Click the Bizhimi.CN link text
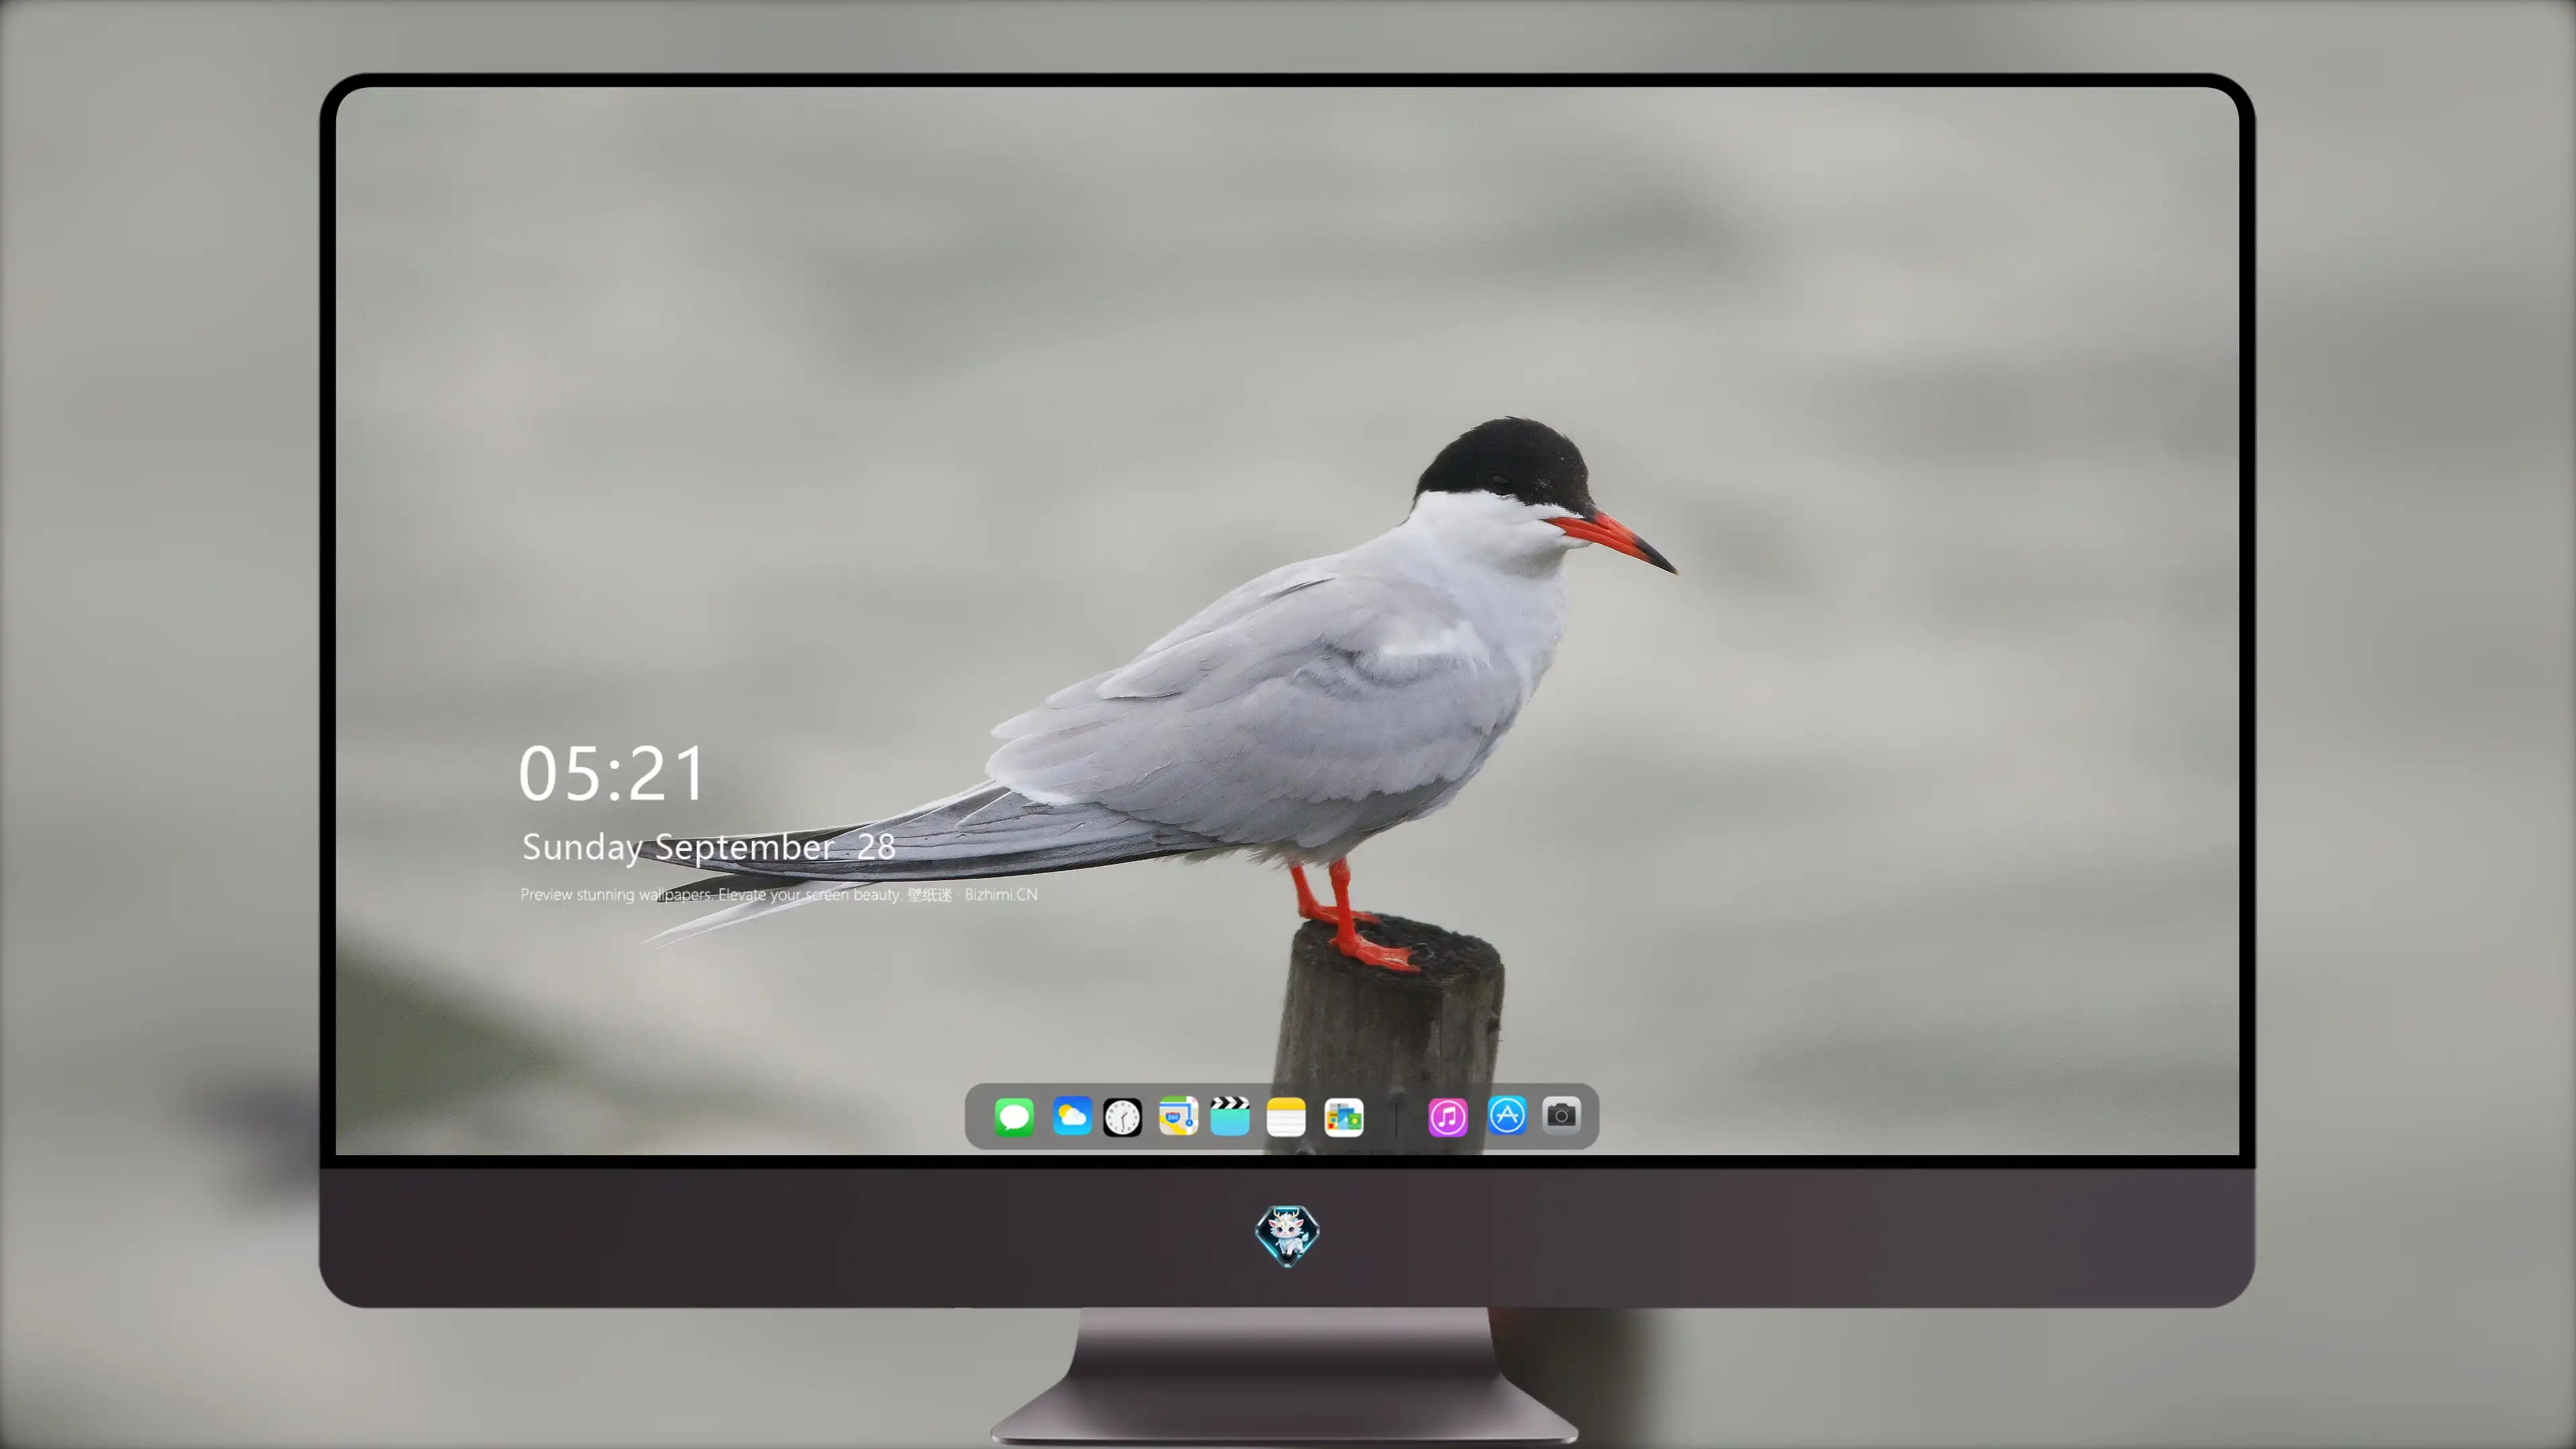2576x1449 pixels. tap(1001, 894)
